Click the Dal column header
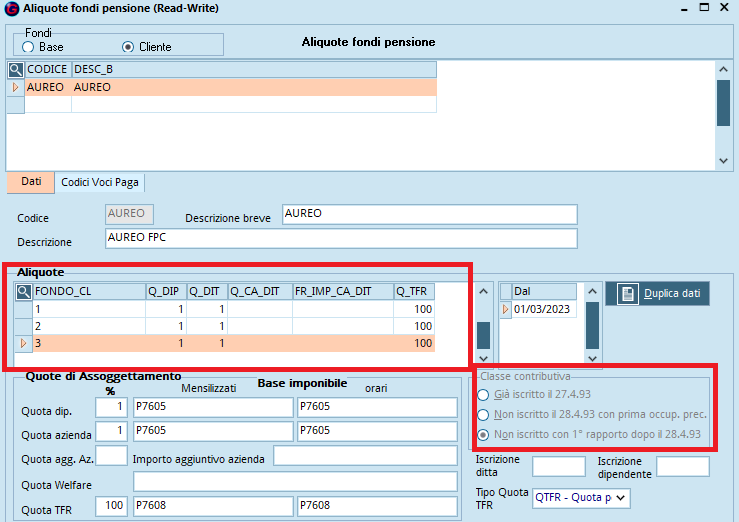This screenshot has width=739, height=522. point(544,292)
